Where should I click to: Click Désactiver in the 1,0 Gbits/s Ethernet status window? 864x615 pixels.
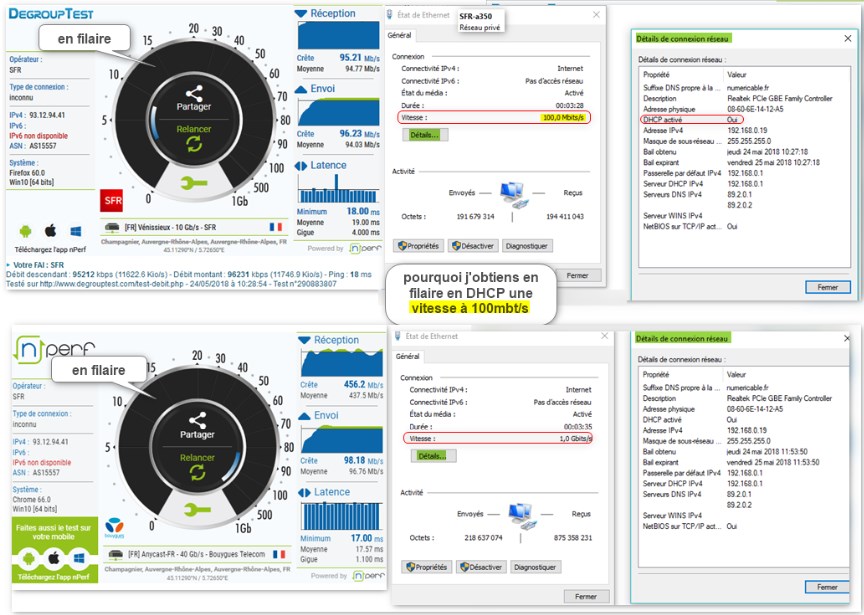coord(481,567)
